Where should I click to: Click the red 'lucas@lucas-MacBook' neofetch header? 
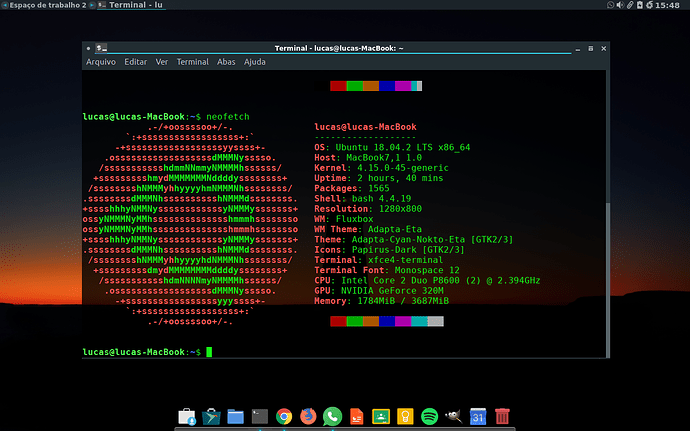point(365,127)
